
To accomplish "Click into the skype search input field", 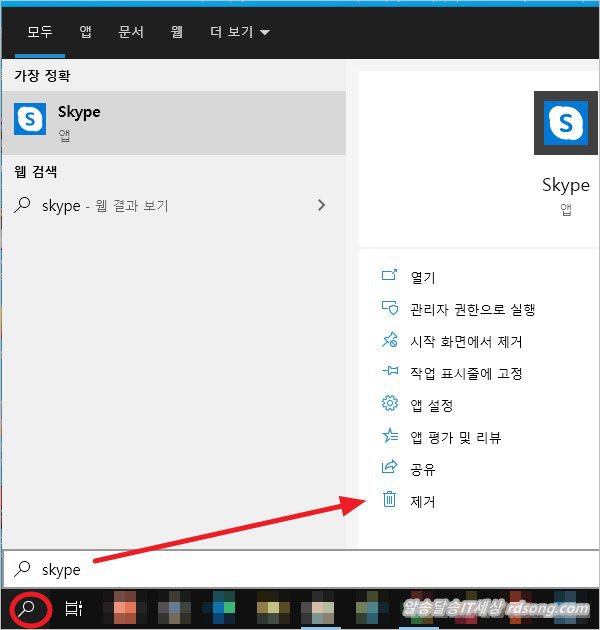I will tap(301, 569).
